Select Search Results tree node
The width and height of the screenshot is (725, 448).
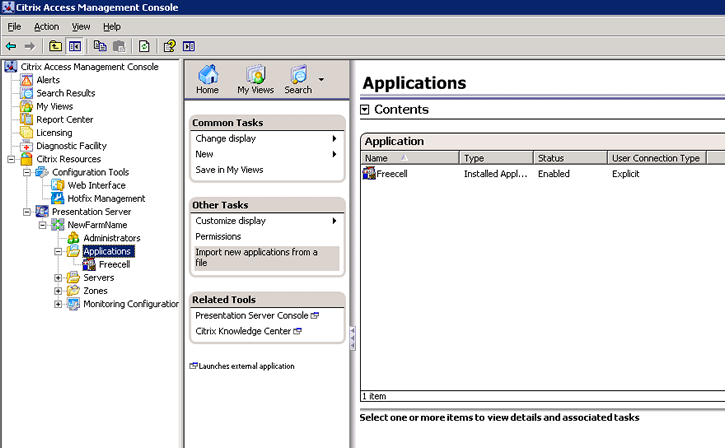(x=66, y=93)
